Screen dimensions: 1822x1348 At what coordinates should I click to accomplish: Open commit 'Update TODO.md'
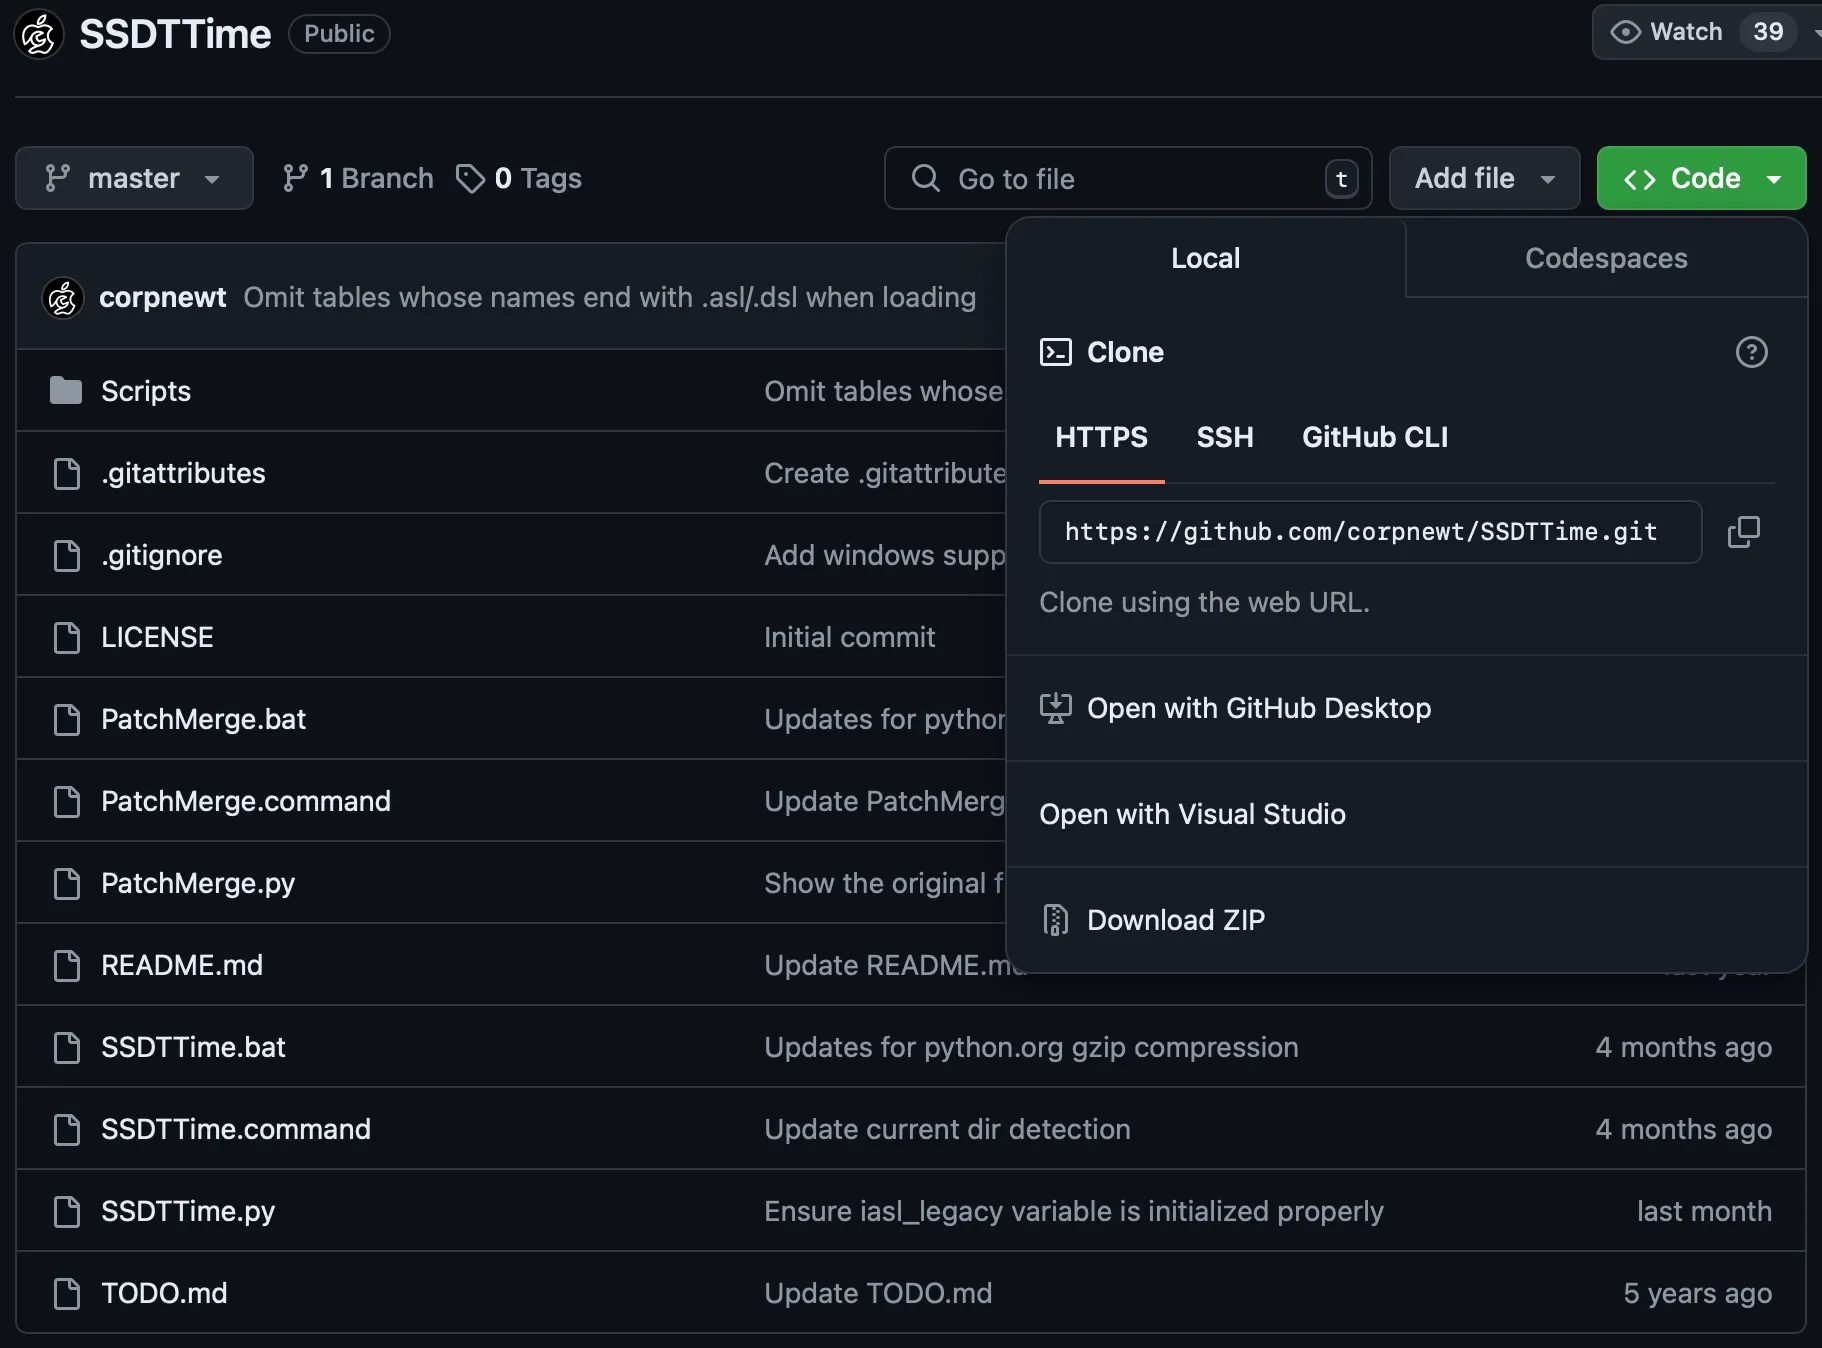[878, 1293]
